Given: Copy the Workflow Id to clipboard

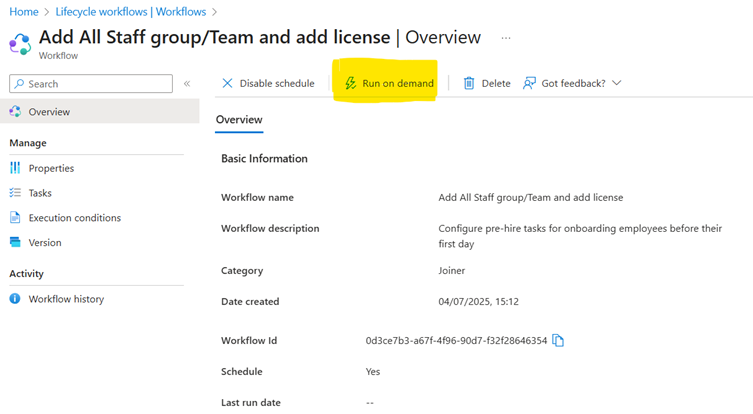Looking at the screenshot, I should tap(558, 341).
